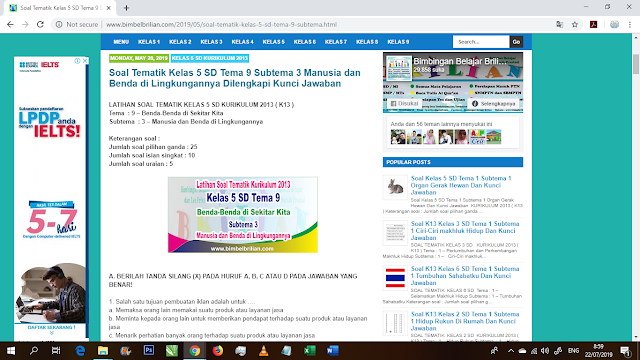View the Not secure site information

(x=77, y=24)
